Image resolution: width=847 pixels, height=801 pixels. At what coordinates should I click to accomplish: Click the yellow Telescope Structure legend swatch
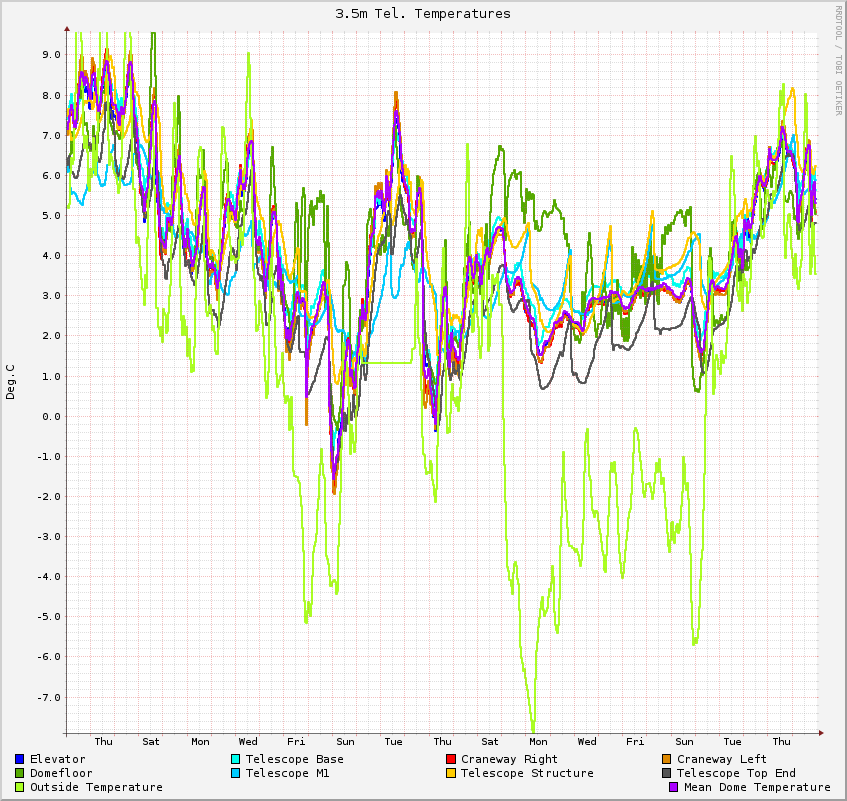(451, 773)
